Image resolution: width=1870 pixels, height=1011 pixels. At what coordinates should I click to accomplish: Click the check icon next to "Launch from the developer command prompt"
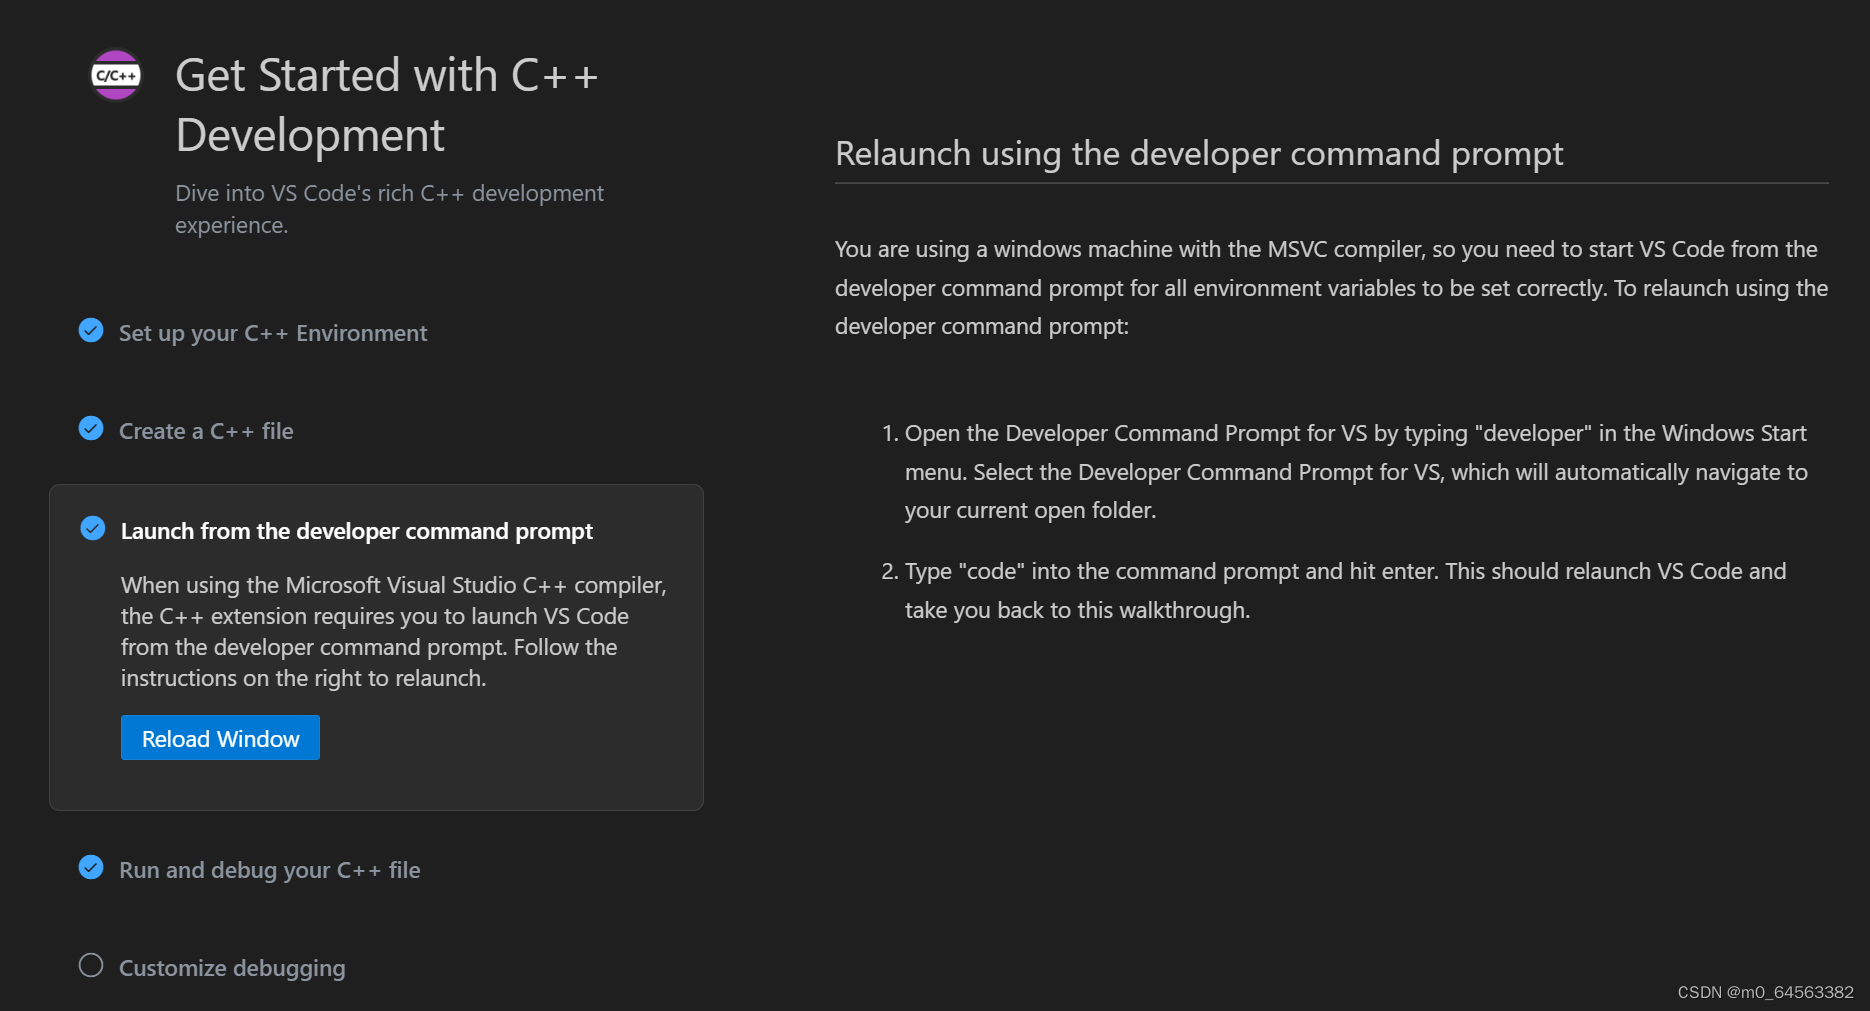coord(91,529)
